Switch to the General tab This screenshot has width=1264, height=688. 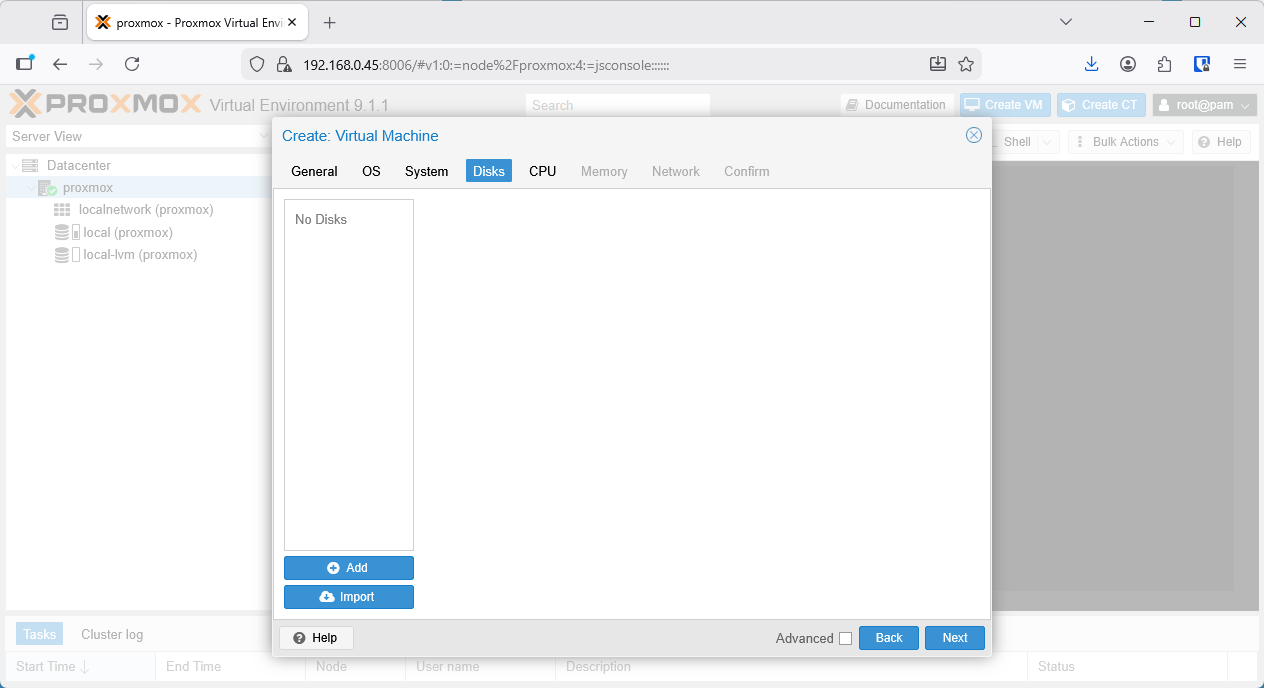[314, 171]
